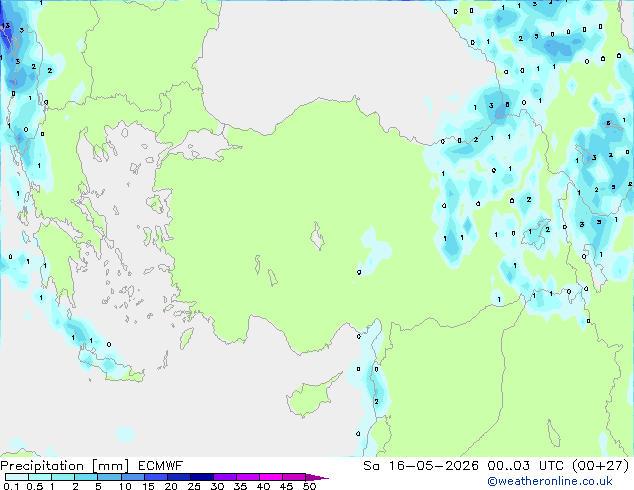Click the "15" legend scale label
The image size is (634, 490).
pyautogui.click(x=148, y=486)
